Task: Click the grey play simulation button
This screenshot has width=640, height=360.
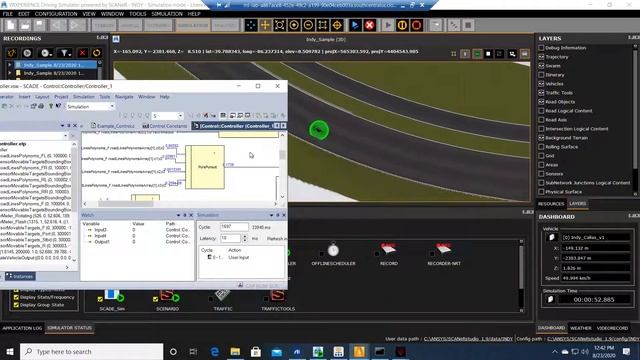Action: click(x=388, y=25)
